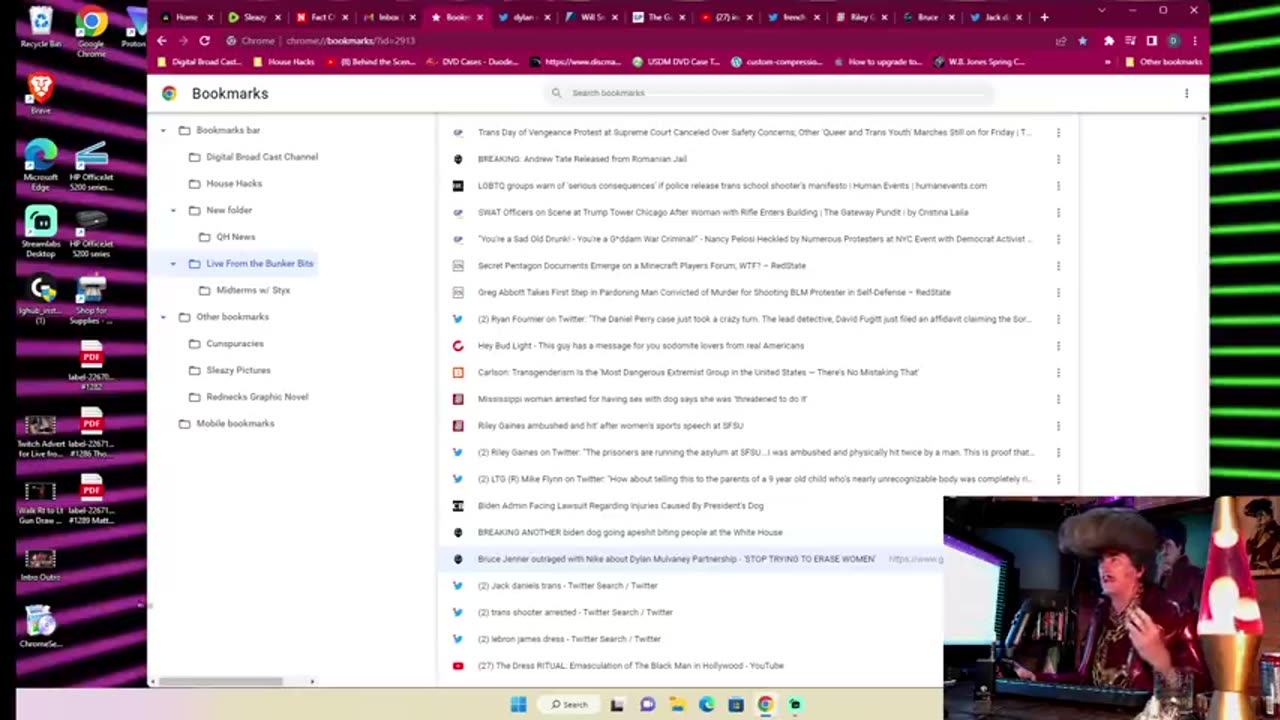
Task: Switch to the Home browser tab
Action: pyautogui.click(x=185, y=17)
